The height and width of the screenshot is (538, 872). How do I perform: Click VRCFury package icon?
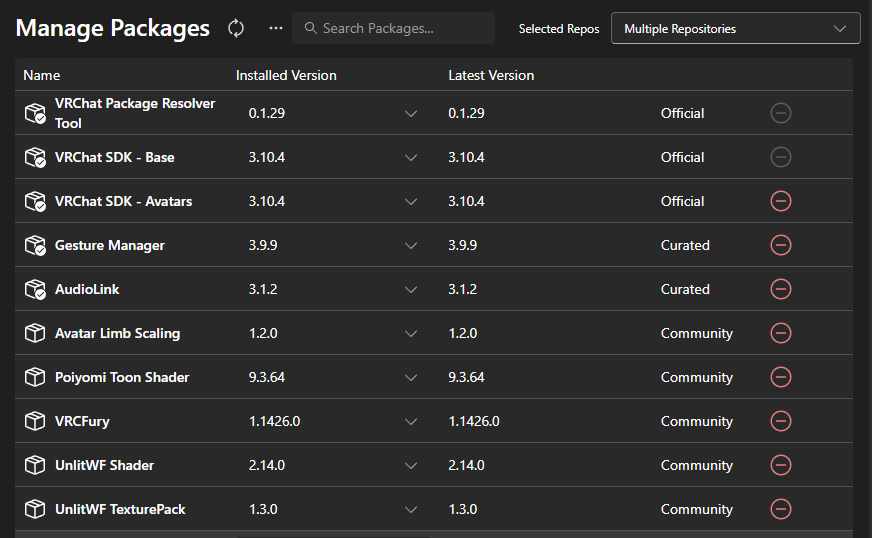(35, 421)
